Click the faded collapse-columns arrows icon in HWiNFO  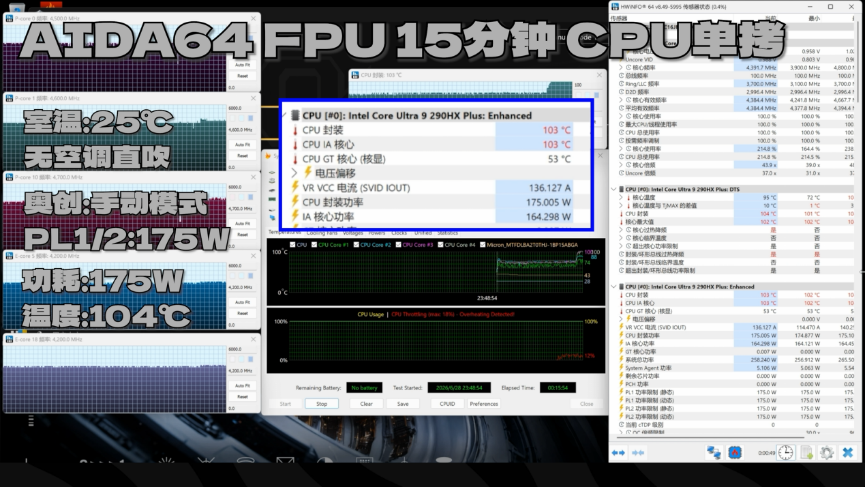click(x=638, y=453)
